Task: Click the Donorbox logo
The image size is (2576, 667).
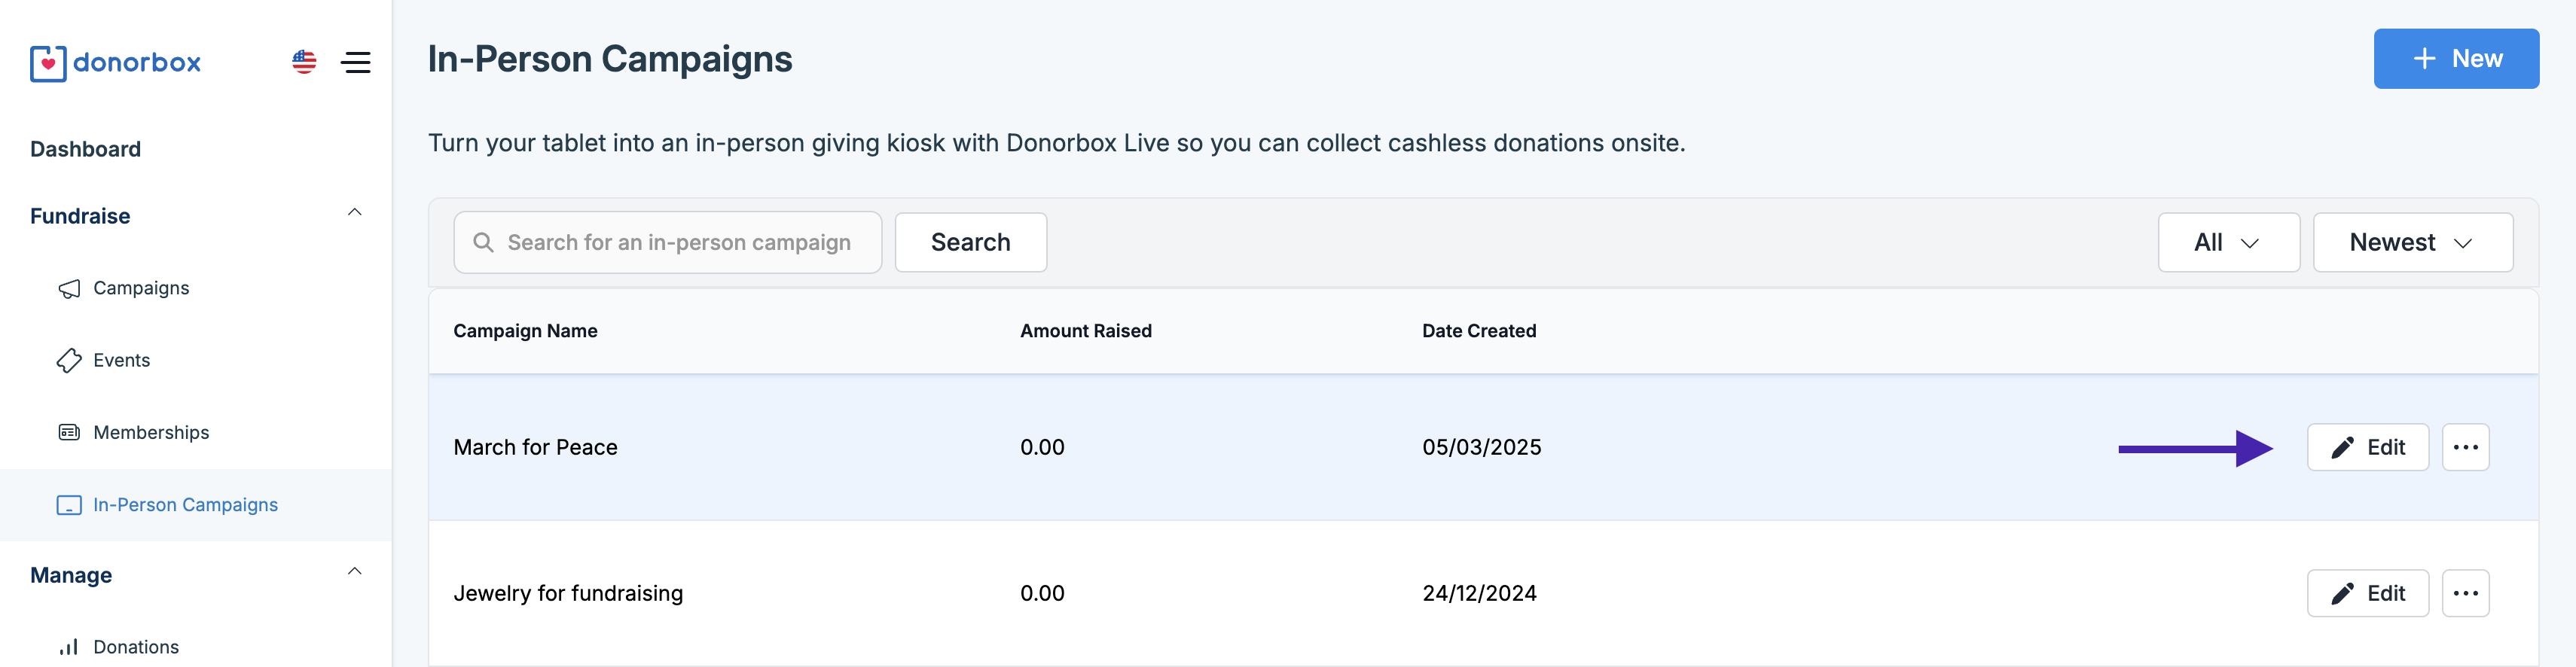Action: tap(115, 63)
